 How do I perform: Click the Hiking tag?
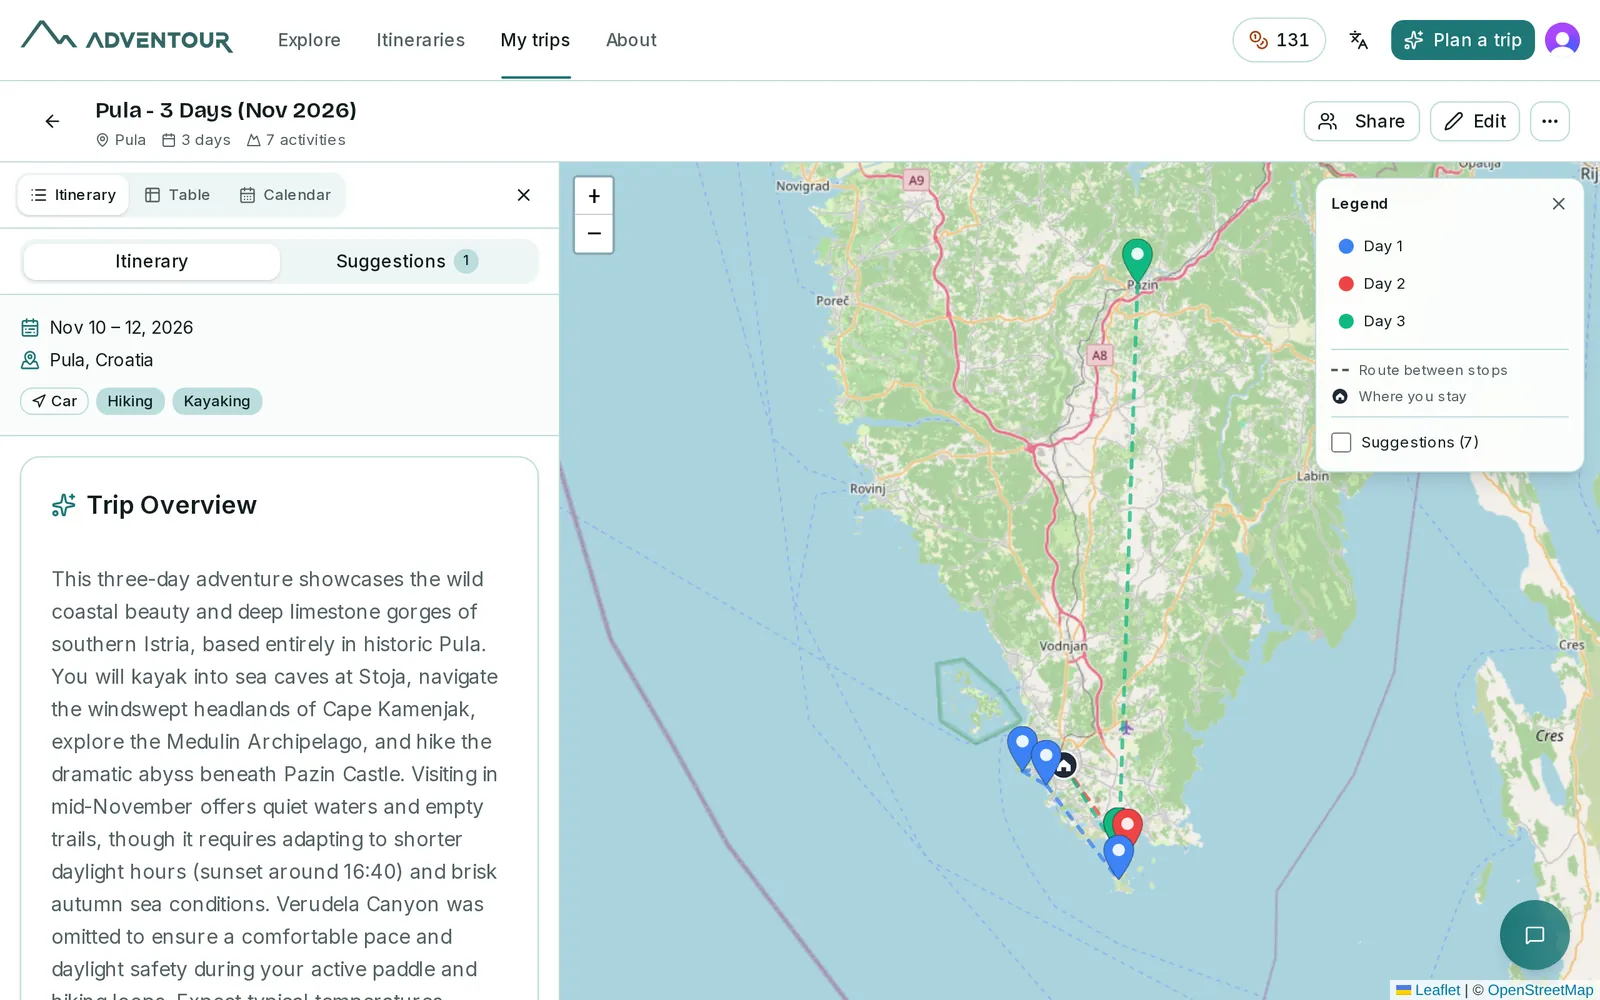130,401
